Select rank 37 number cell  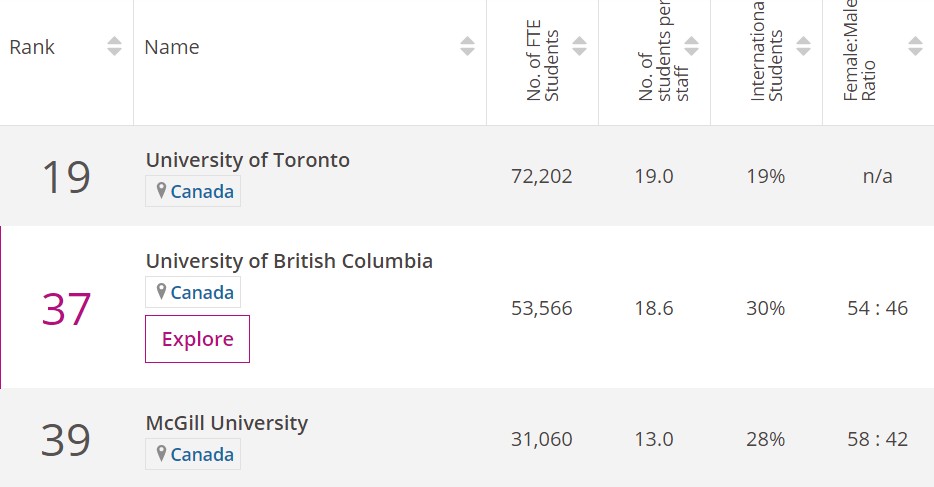click(x=66, y=309)
